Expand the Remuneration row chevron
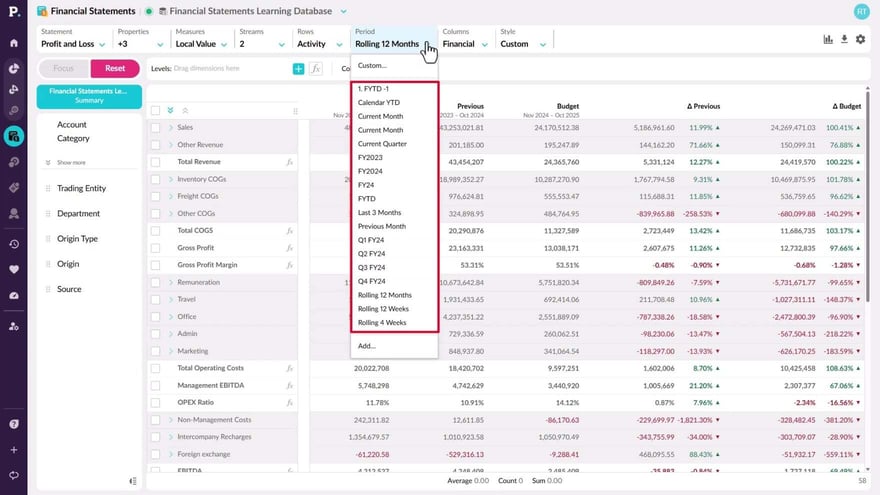Image resolution: width=880 pixels, height=495 pixels. (x=170, y=283)
